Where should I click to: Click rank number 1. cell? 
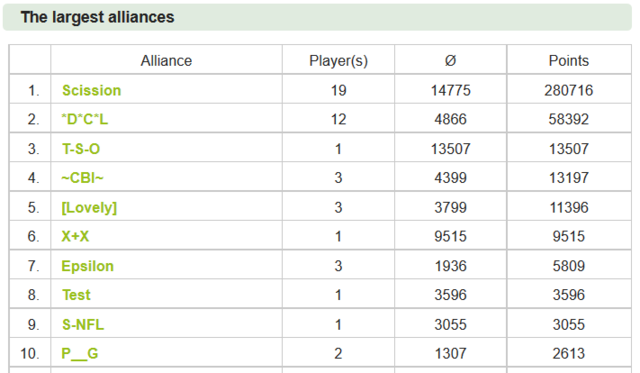pos(30,90)
